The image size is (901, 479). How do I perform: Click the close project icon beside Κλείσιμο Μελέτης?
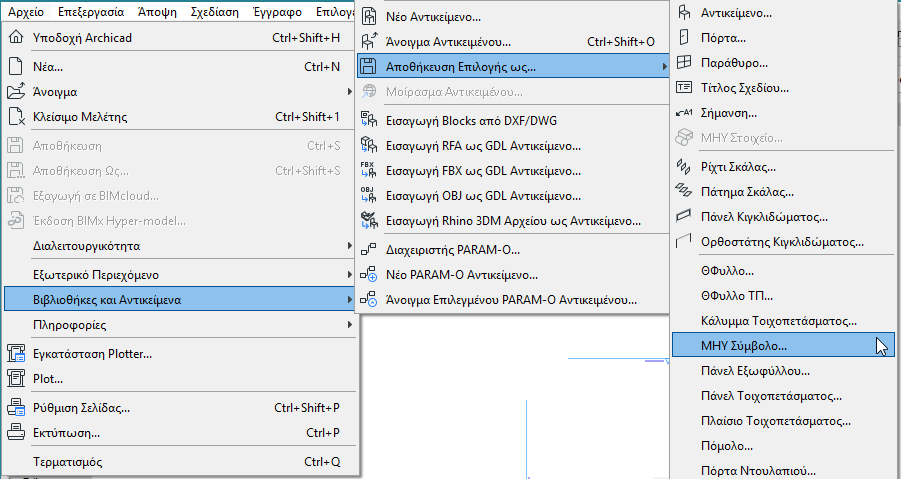point(16,117)
